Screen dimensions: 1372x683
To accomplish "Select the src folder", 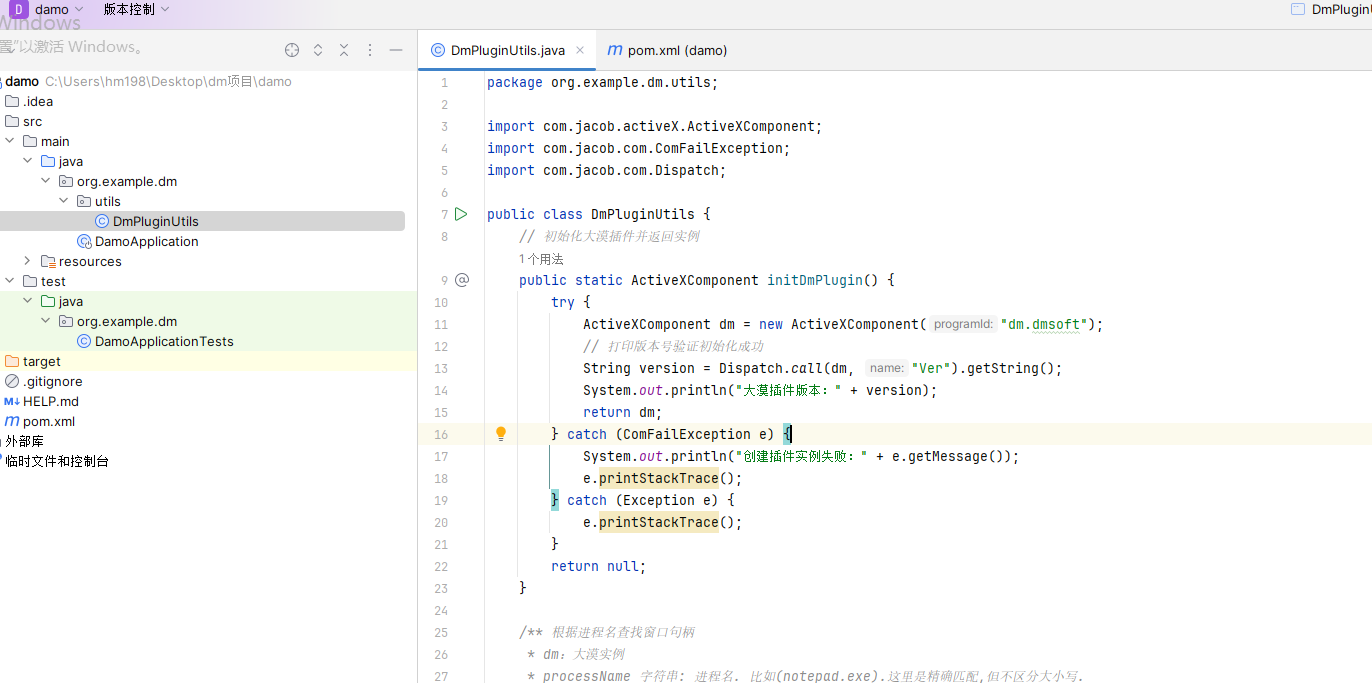I will [24, 121].
